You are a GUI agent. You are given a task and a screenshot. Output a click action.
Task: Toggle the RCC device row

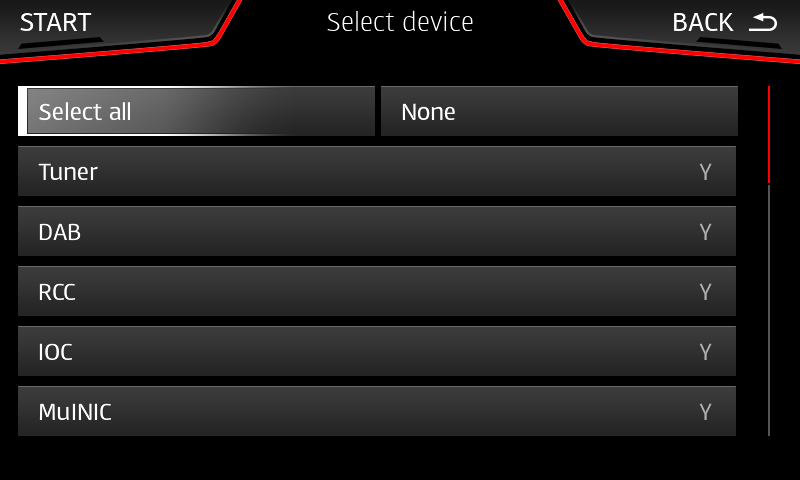377,291
